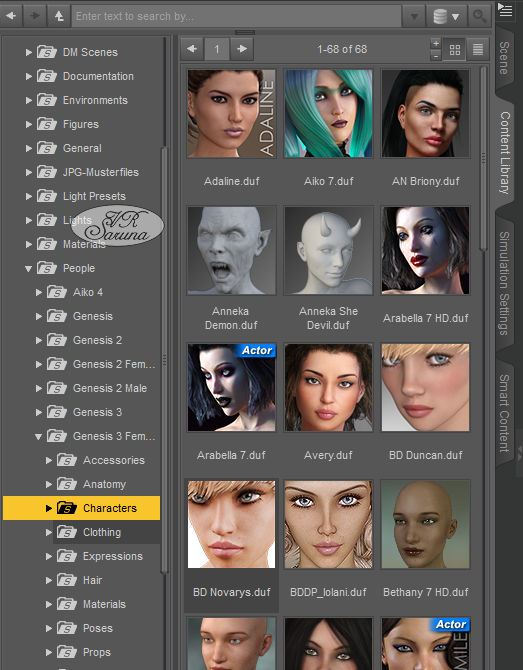Select the Arabella 7.duf Actor thumbnail
This screenshot has height=670, width=523.
coord(232,388)
